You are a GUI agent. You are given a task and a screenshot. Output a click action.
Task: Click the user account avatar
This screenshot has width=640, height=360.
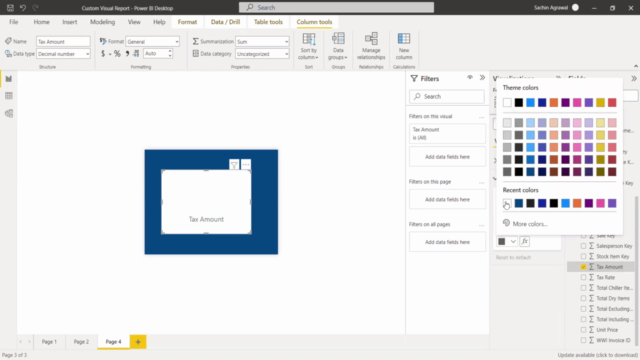click(575, 7)
